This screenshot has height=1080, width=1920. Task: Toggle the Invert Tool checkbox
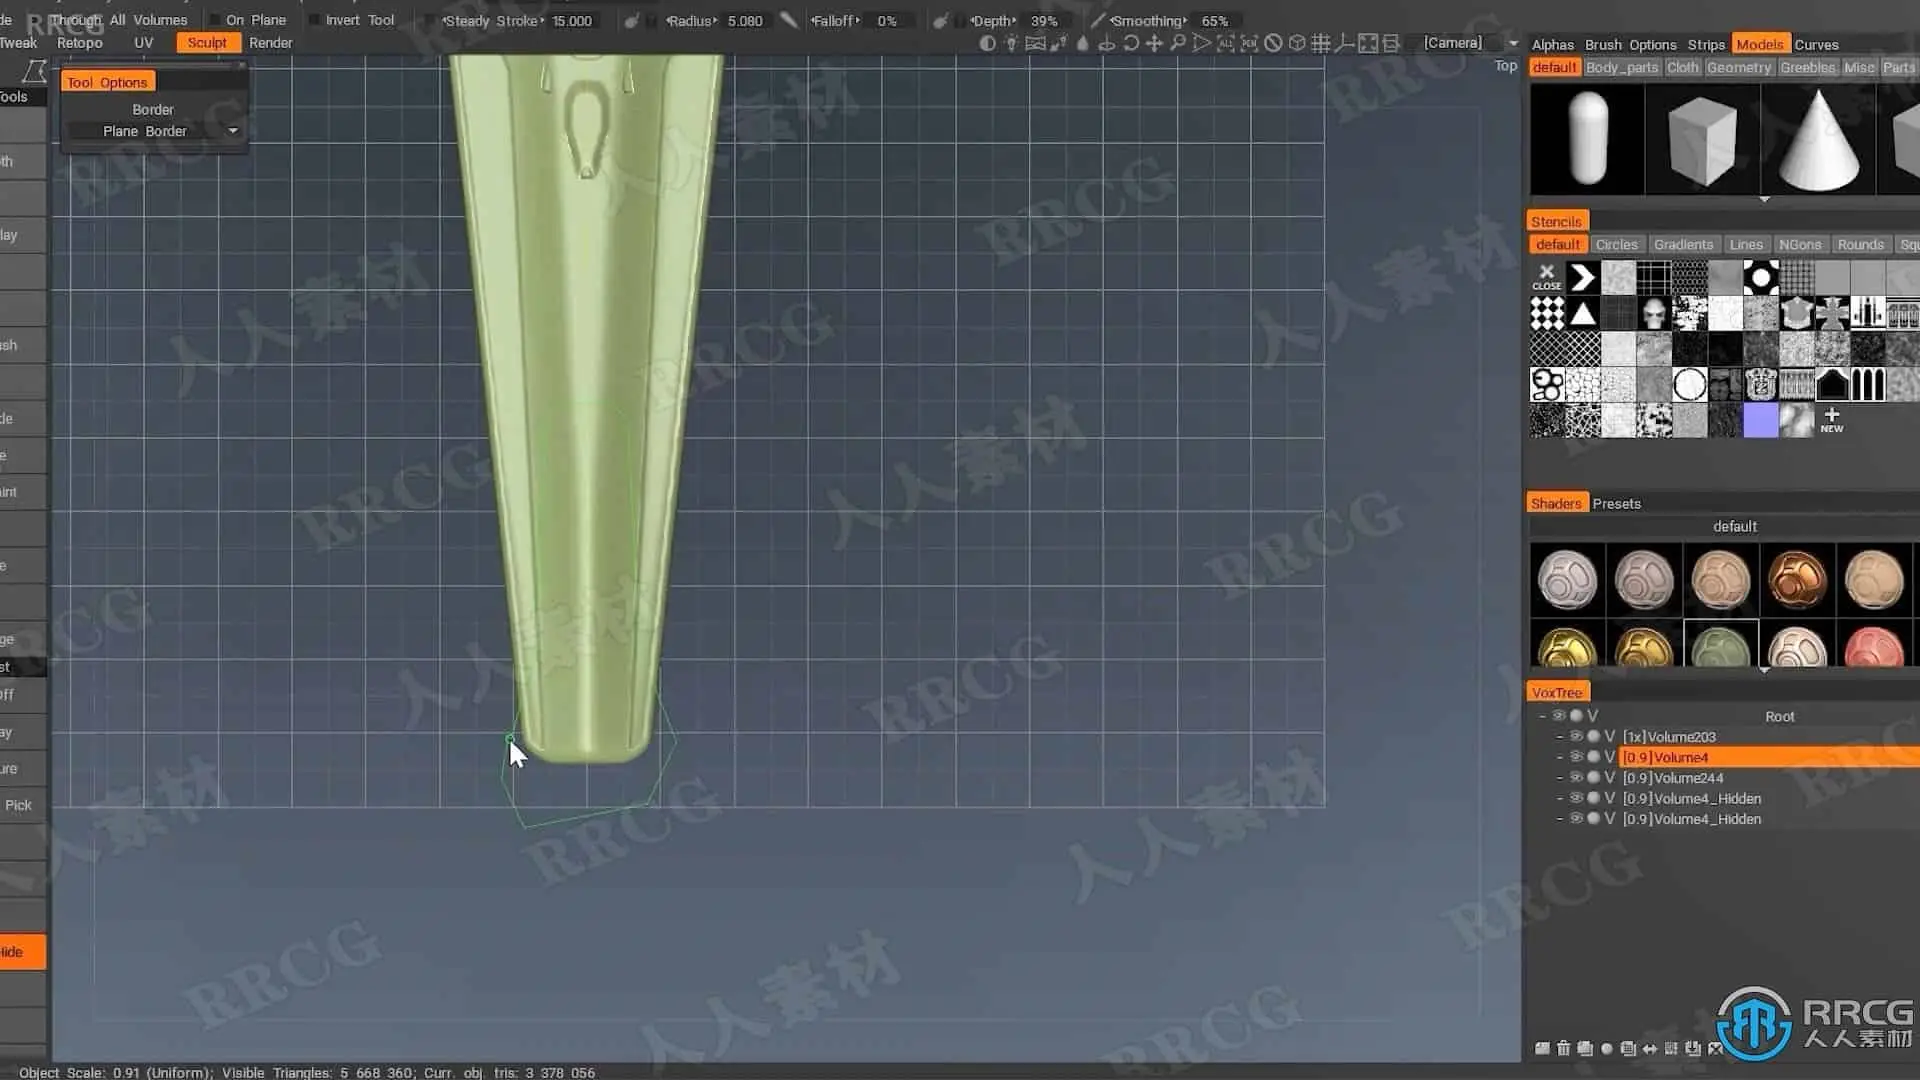click(314, 20)
